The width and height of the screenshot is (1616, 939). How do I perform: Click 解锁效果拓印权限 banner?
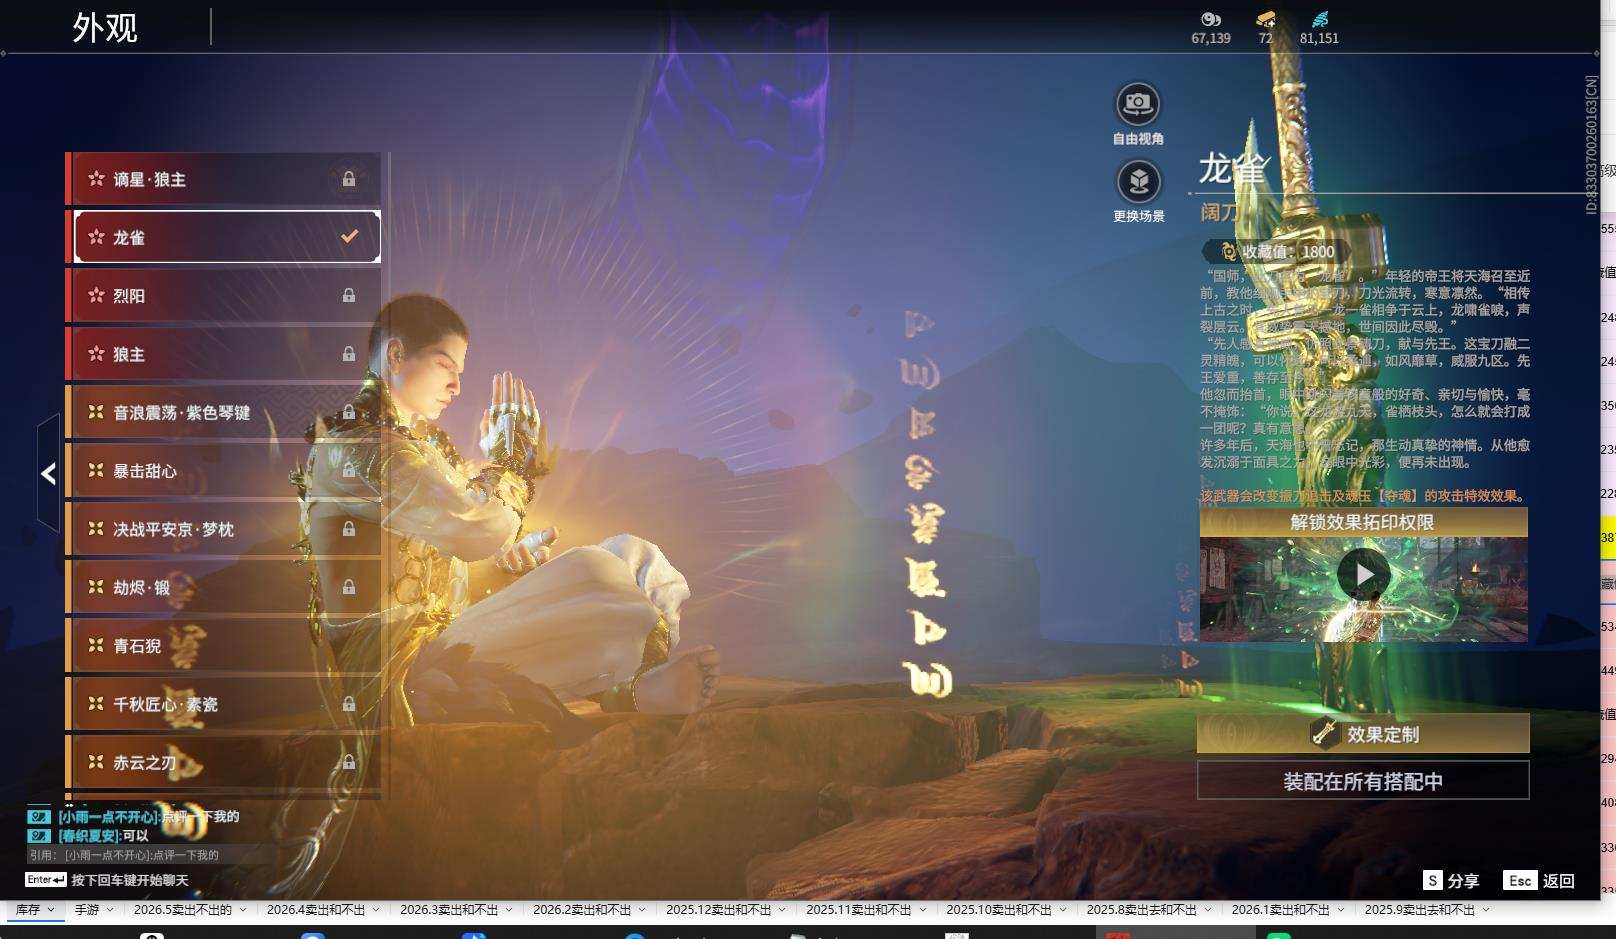coord(1363,522)
